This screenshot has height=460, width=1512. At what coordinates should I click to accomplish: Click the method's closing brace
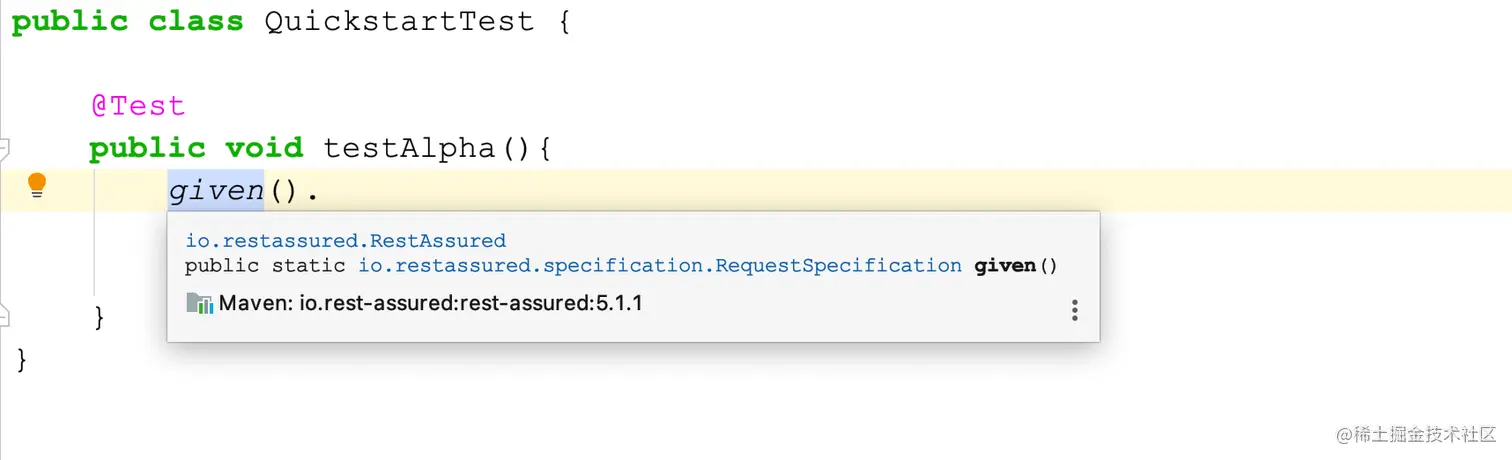(x=99, y=317)
